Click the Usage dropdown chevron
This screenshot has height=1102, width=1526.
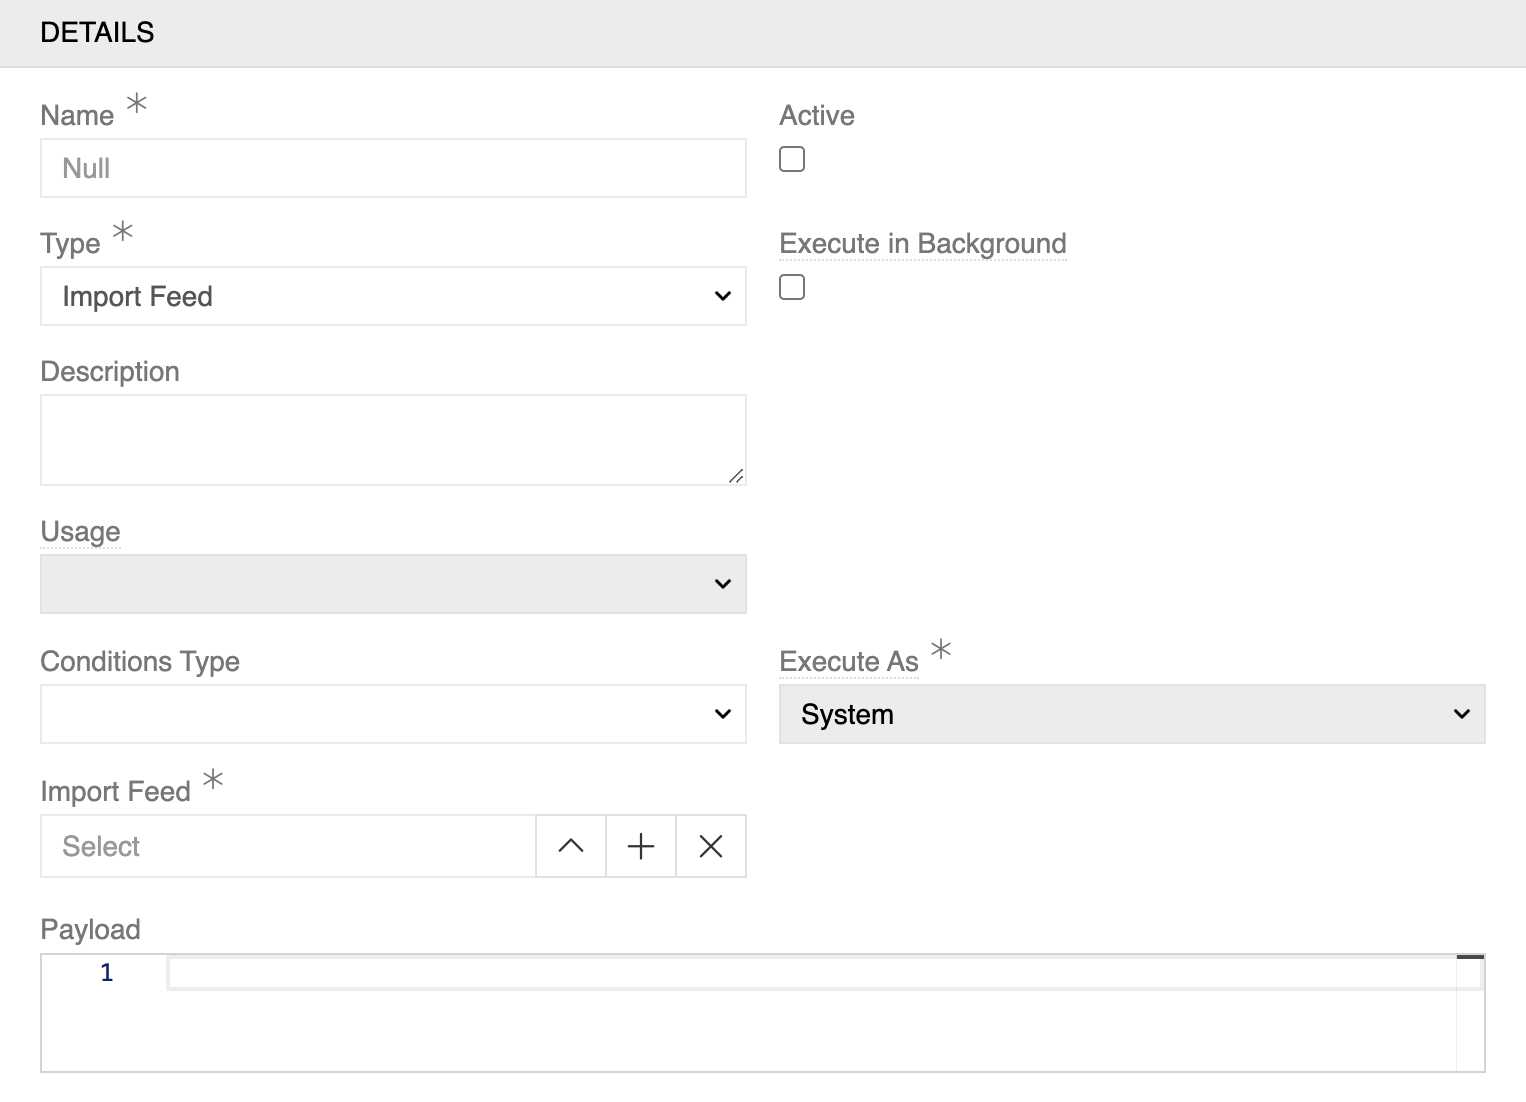pyautogui.click(x=722, y=583)
